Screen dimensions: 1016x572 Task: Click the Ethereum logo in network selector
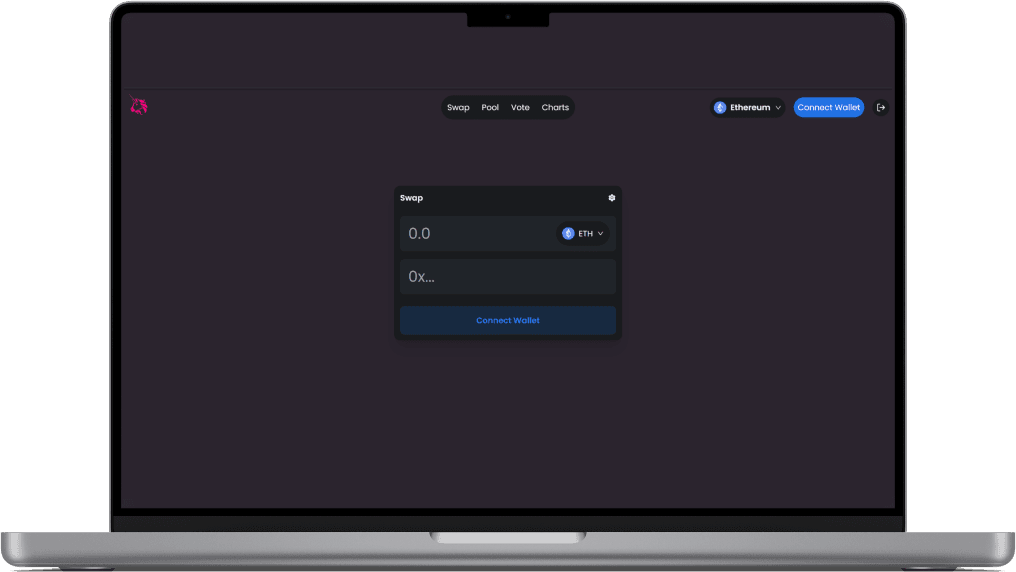click(720, 108)
